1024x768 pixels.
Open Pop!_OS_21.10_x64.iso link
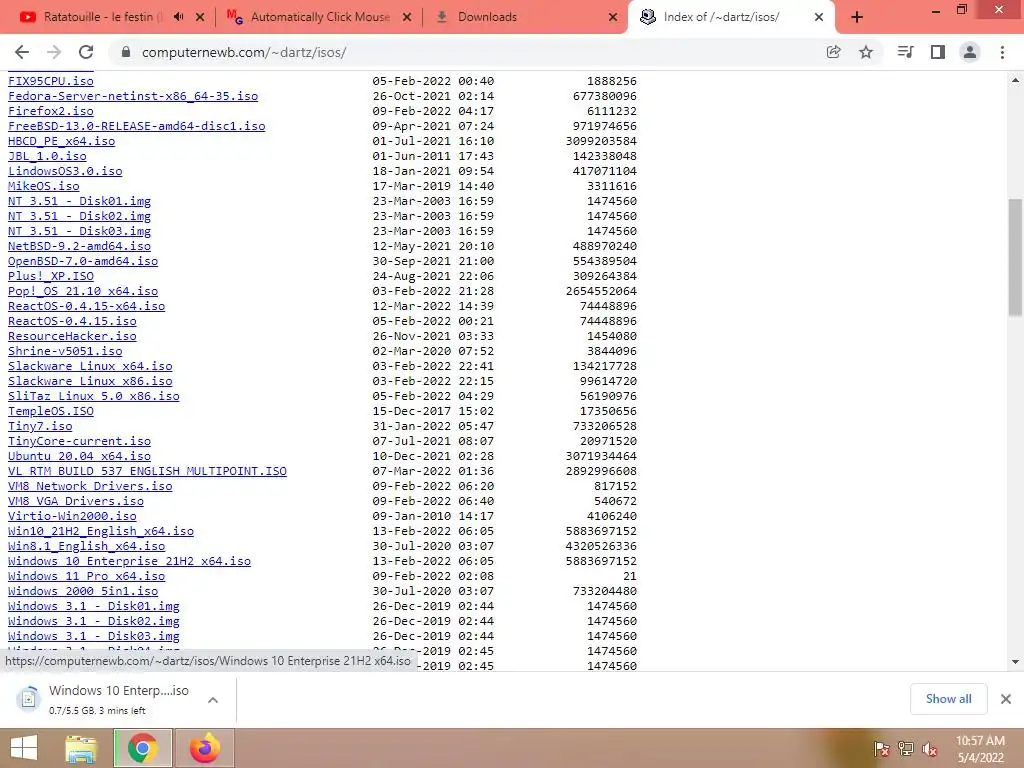pos(83,291)
